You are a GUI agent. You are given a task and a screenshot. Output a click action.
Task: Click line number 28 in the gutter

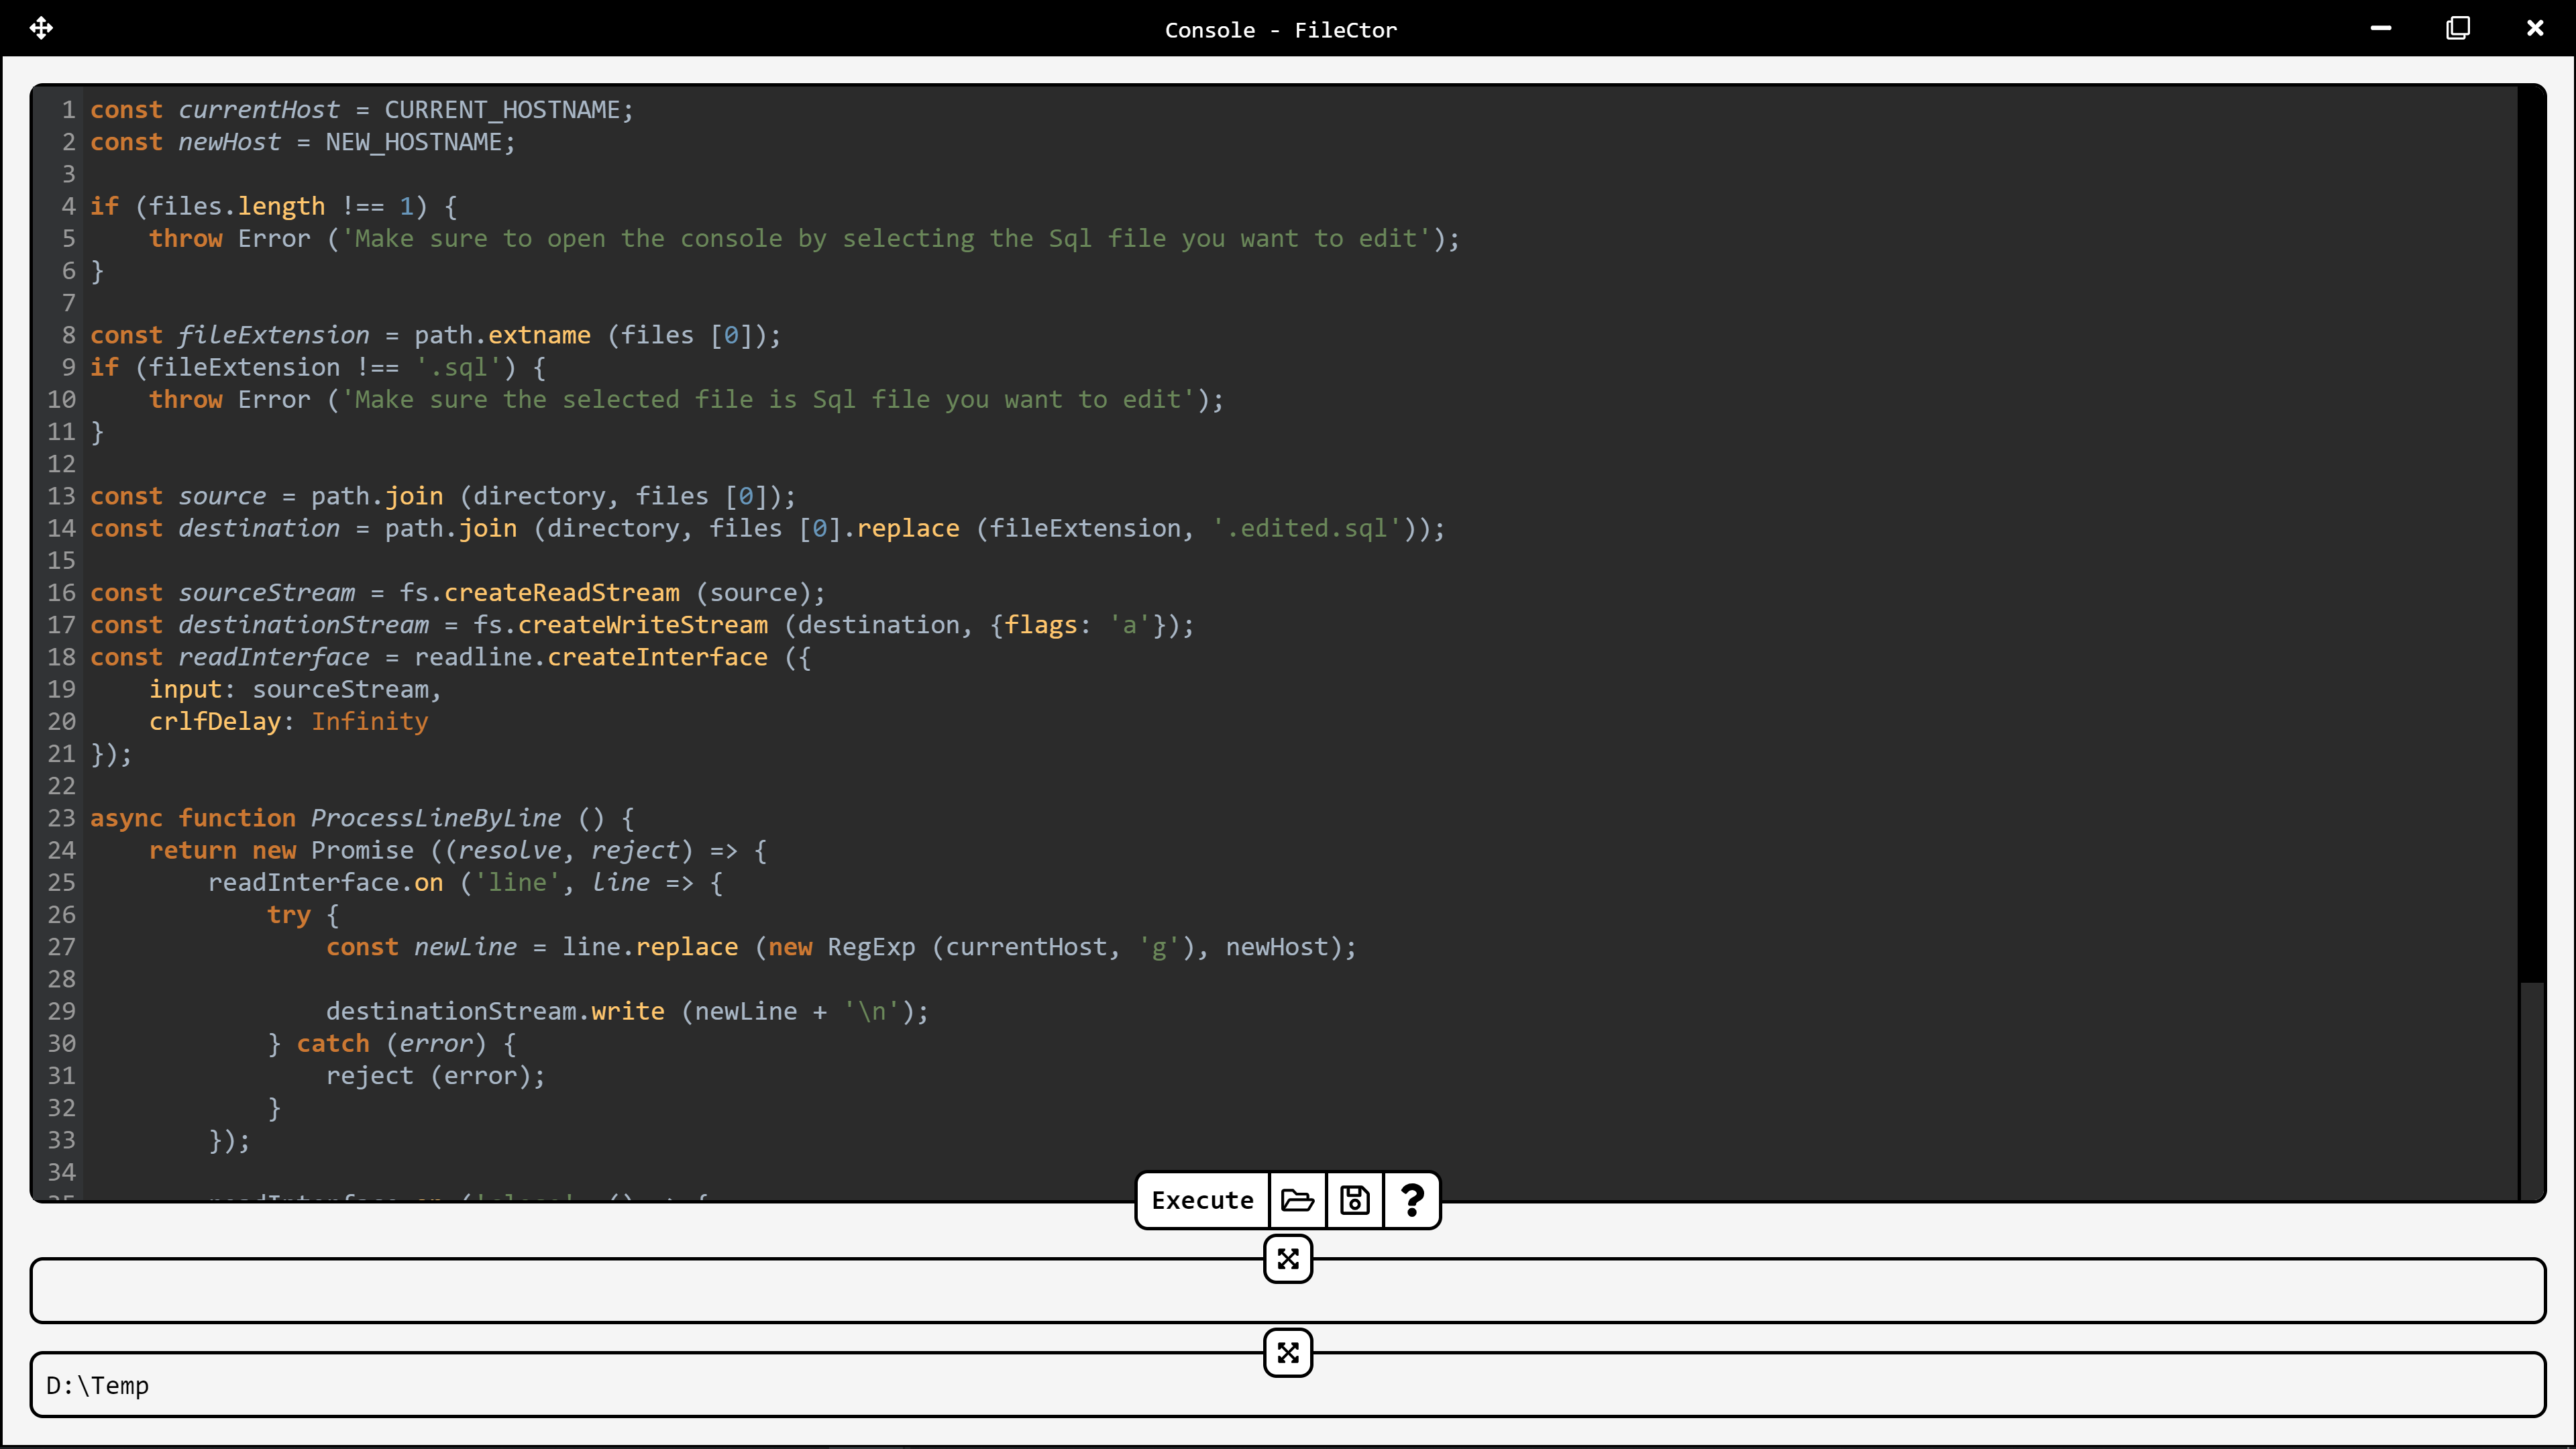tap(61, 979)
